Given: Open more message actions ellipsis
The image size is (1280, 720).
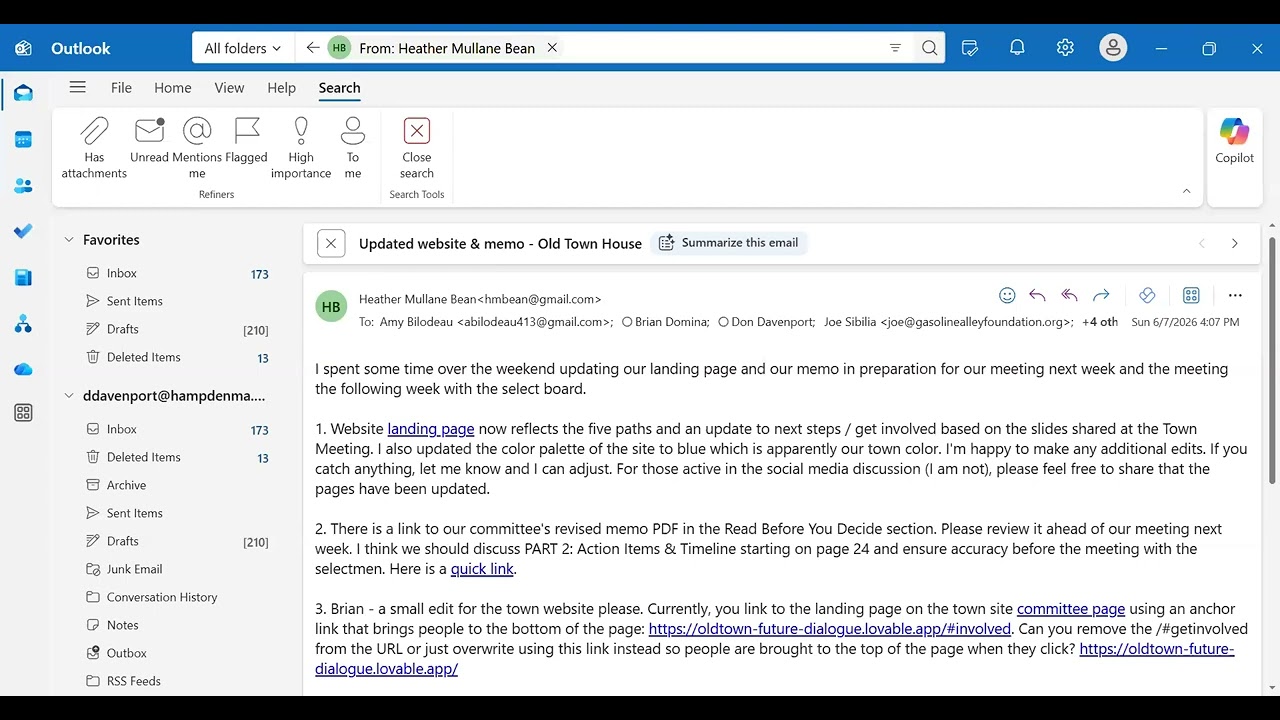Looking at the screenshot, I should click(1235, 295).
